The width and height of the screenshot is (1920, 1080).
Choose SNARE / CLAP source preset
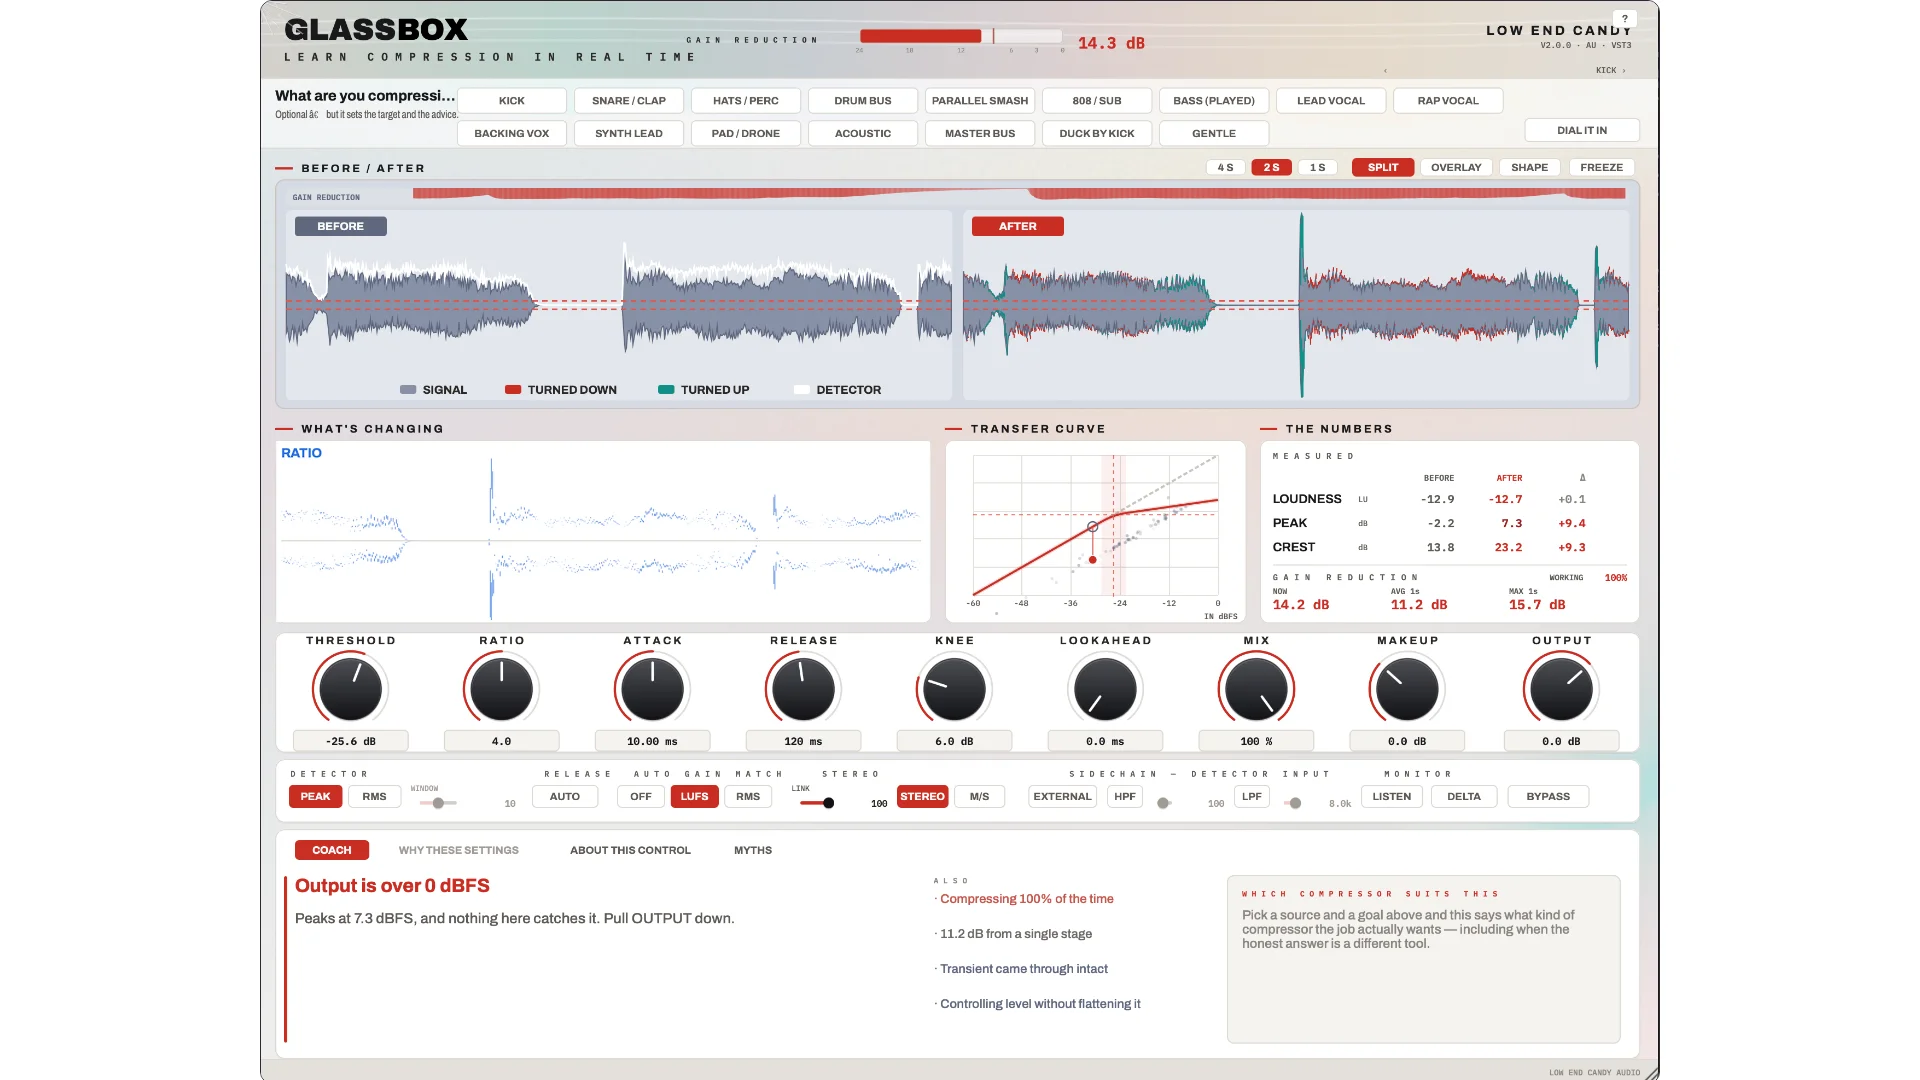click(629, 101)
